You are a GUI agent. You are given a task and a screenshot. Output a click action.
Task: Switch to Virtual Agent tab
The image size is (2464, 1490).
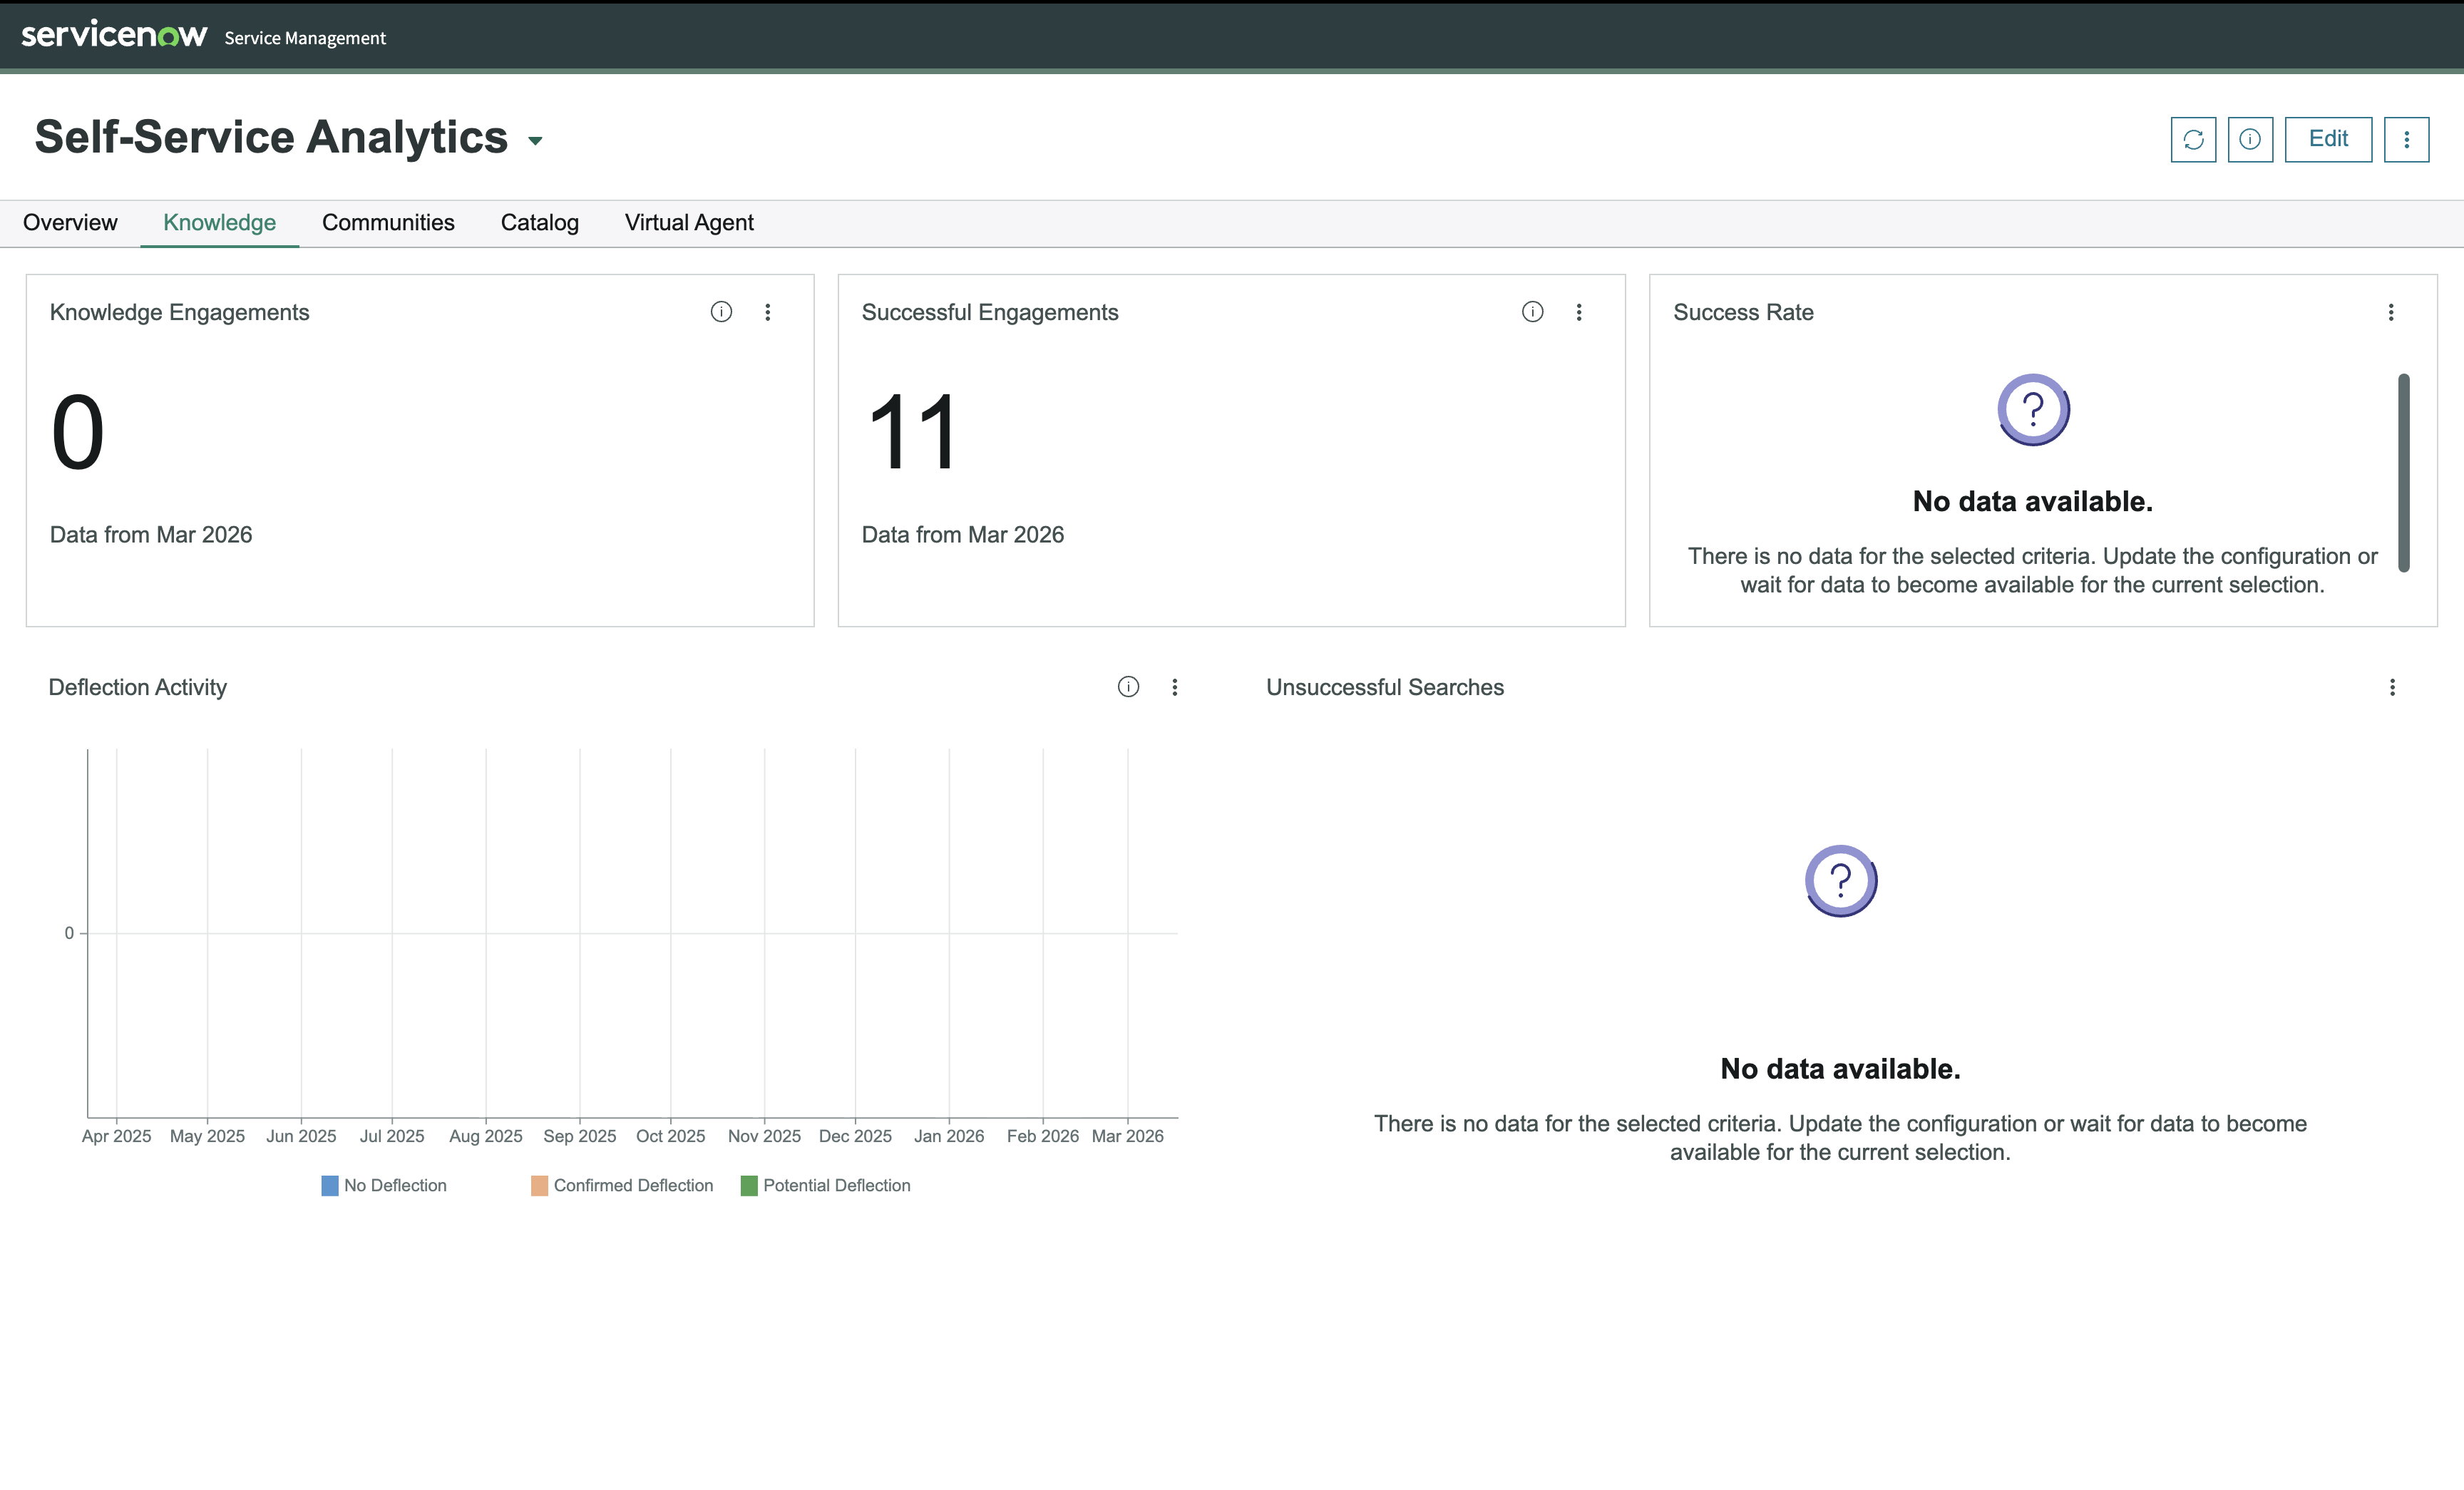click(689, 223)
